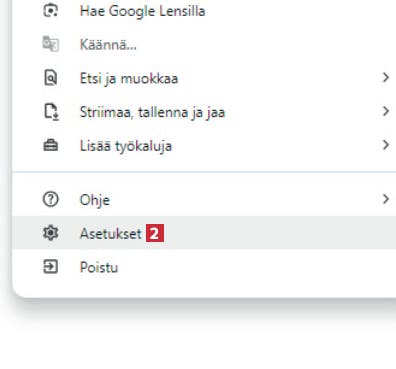The image size is (396, 369).
Task: Click the Striimaa, tallenna ja jaa label
Action: click(x=152, y=112)
